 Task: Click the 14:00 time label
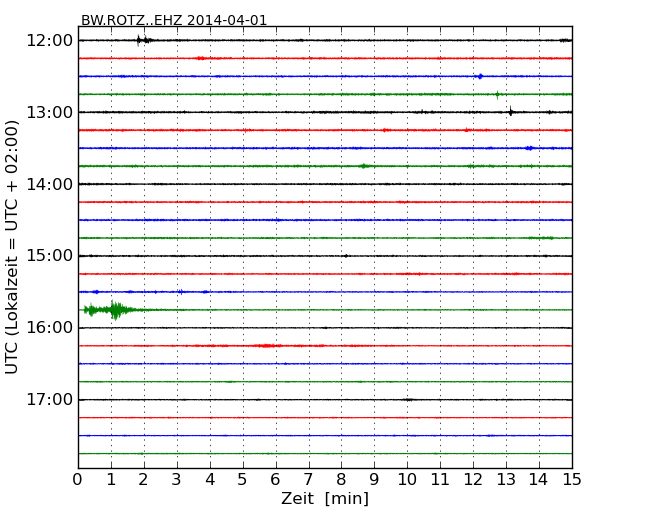[x=49, y=184]
